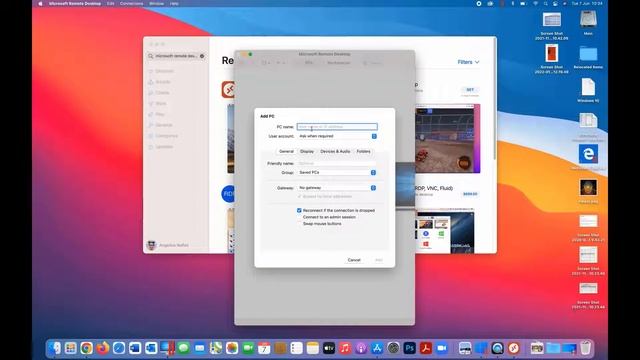Launch Safari from the dock

coord(119,348)
